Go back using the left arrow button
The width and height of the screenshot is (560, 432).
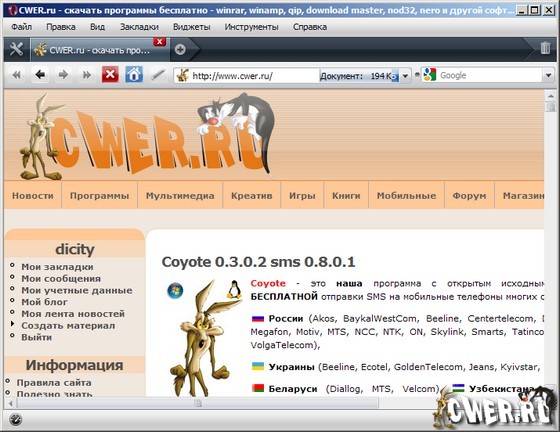pos(40,75)
